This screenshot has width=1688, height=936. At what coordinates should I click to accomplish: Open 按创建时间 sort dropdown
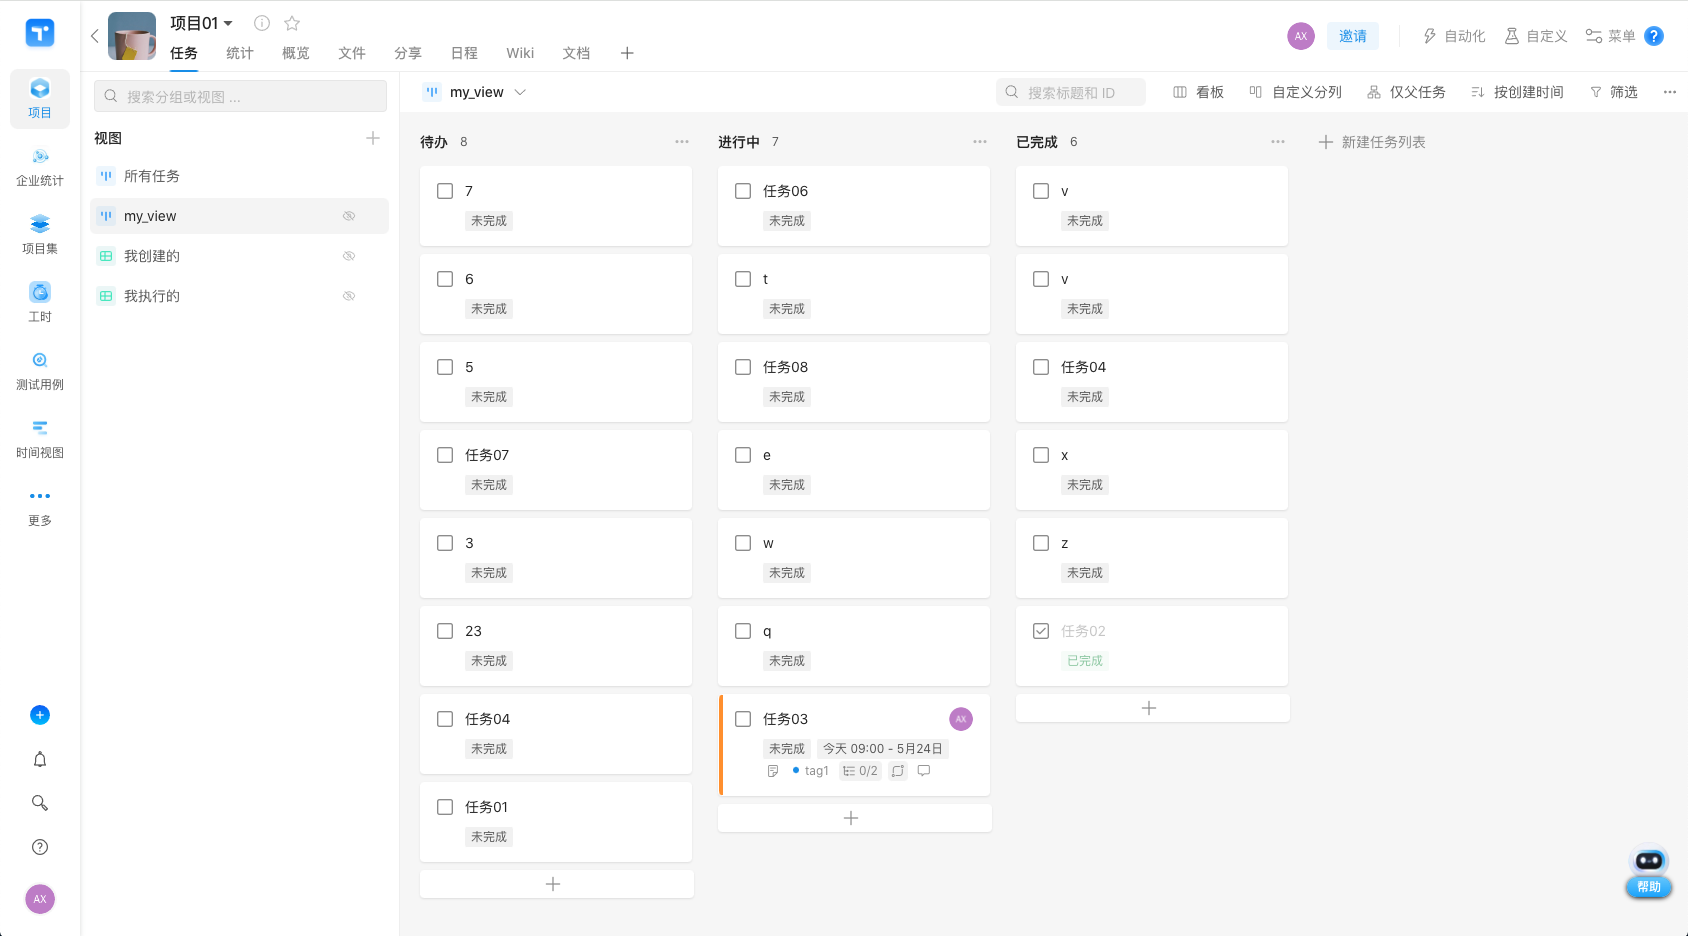pyautogui.click(x=1517, y=92)
